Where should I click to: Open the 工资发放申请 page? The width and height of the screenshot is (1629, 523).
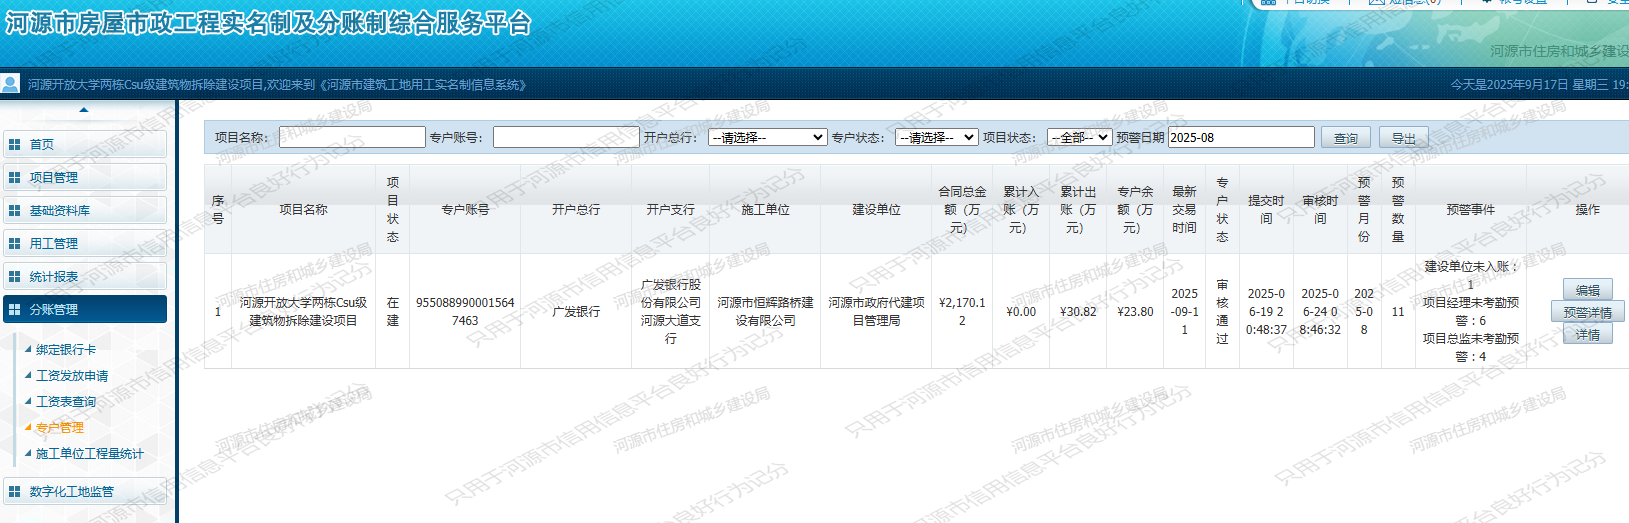(72, 376)
